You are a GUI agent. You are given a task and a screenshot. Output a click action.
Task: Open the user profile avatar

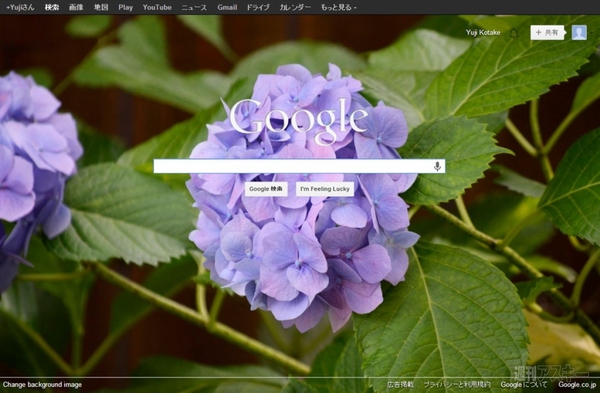click(579, 33)
